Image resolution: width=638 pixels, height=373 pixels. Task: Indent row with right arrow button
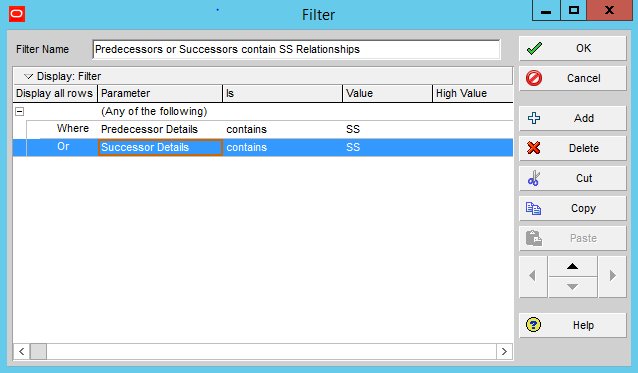tap(612, 277)
